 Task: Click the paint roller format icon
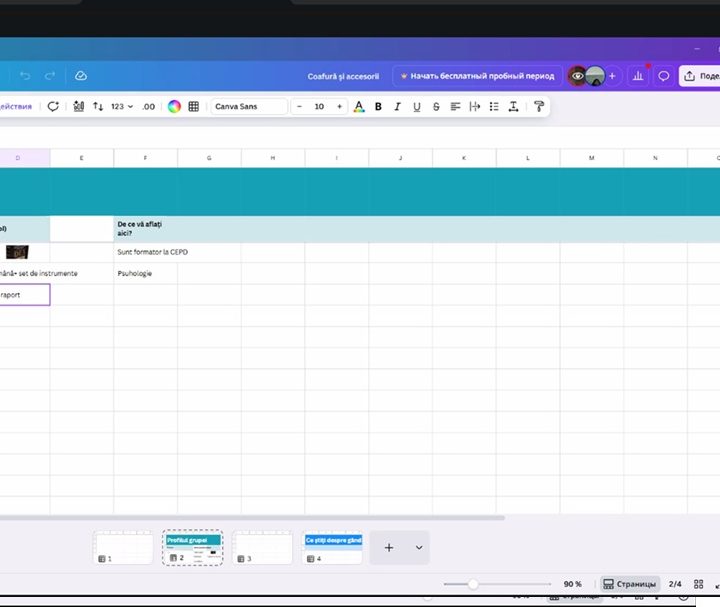coord(539,106)
